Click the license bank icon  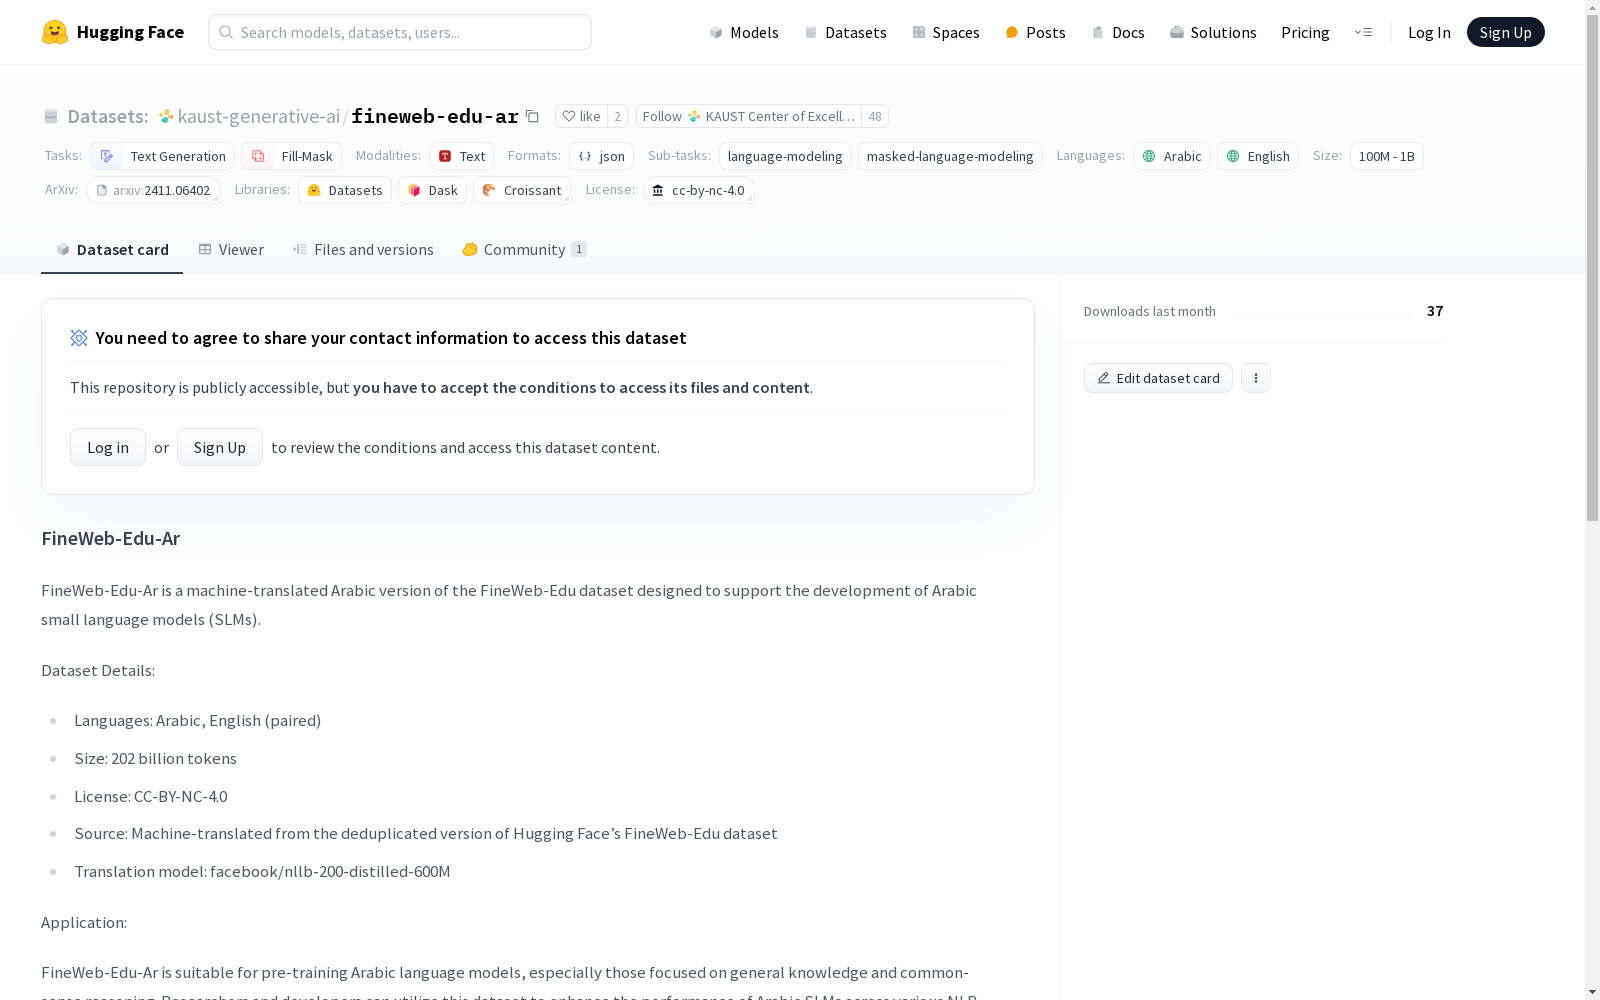click(x=658, y=190)
